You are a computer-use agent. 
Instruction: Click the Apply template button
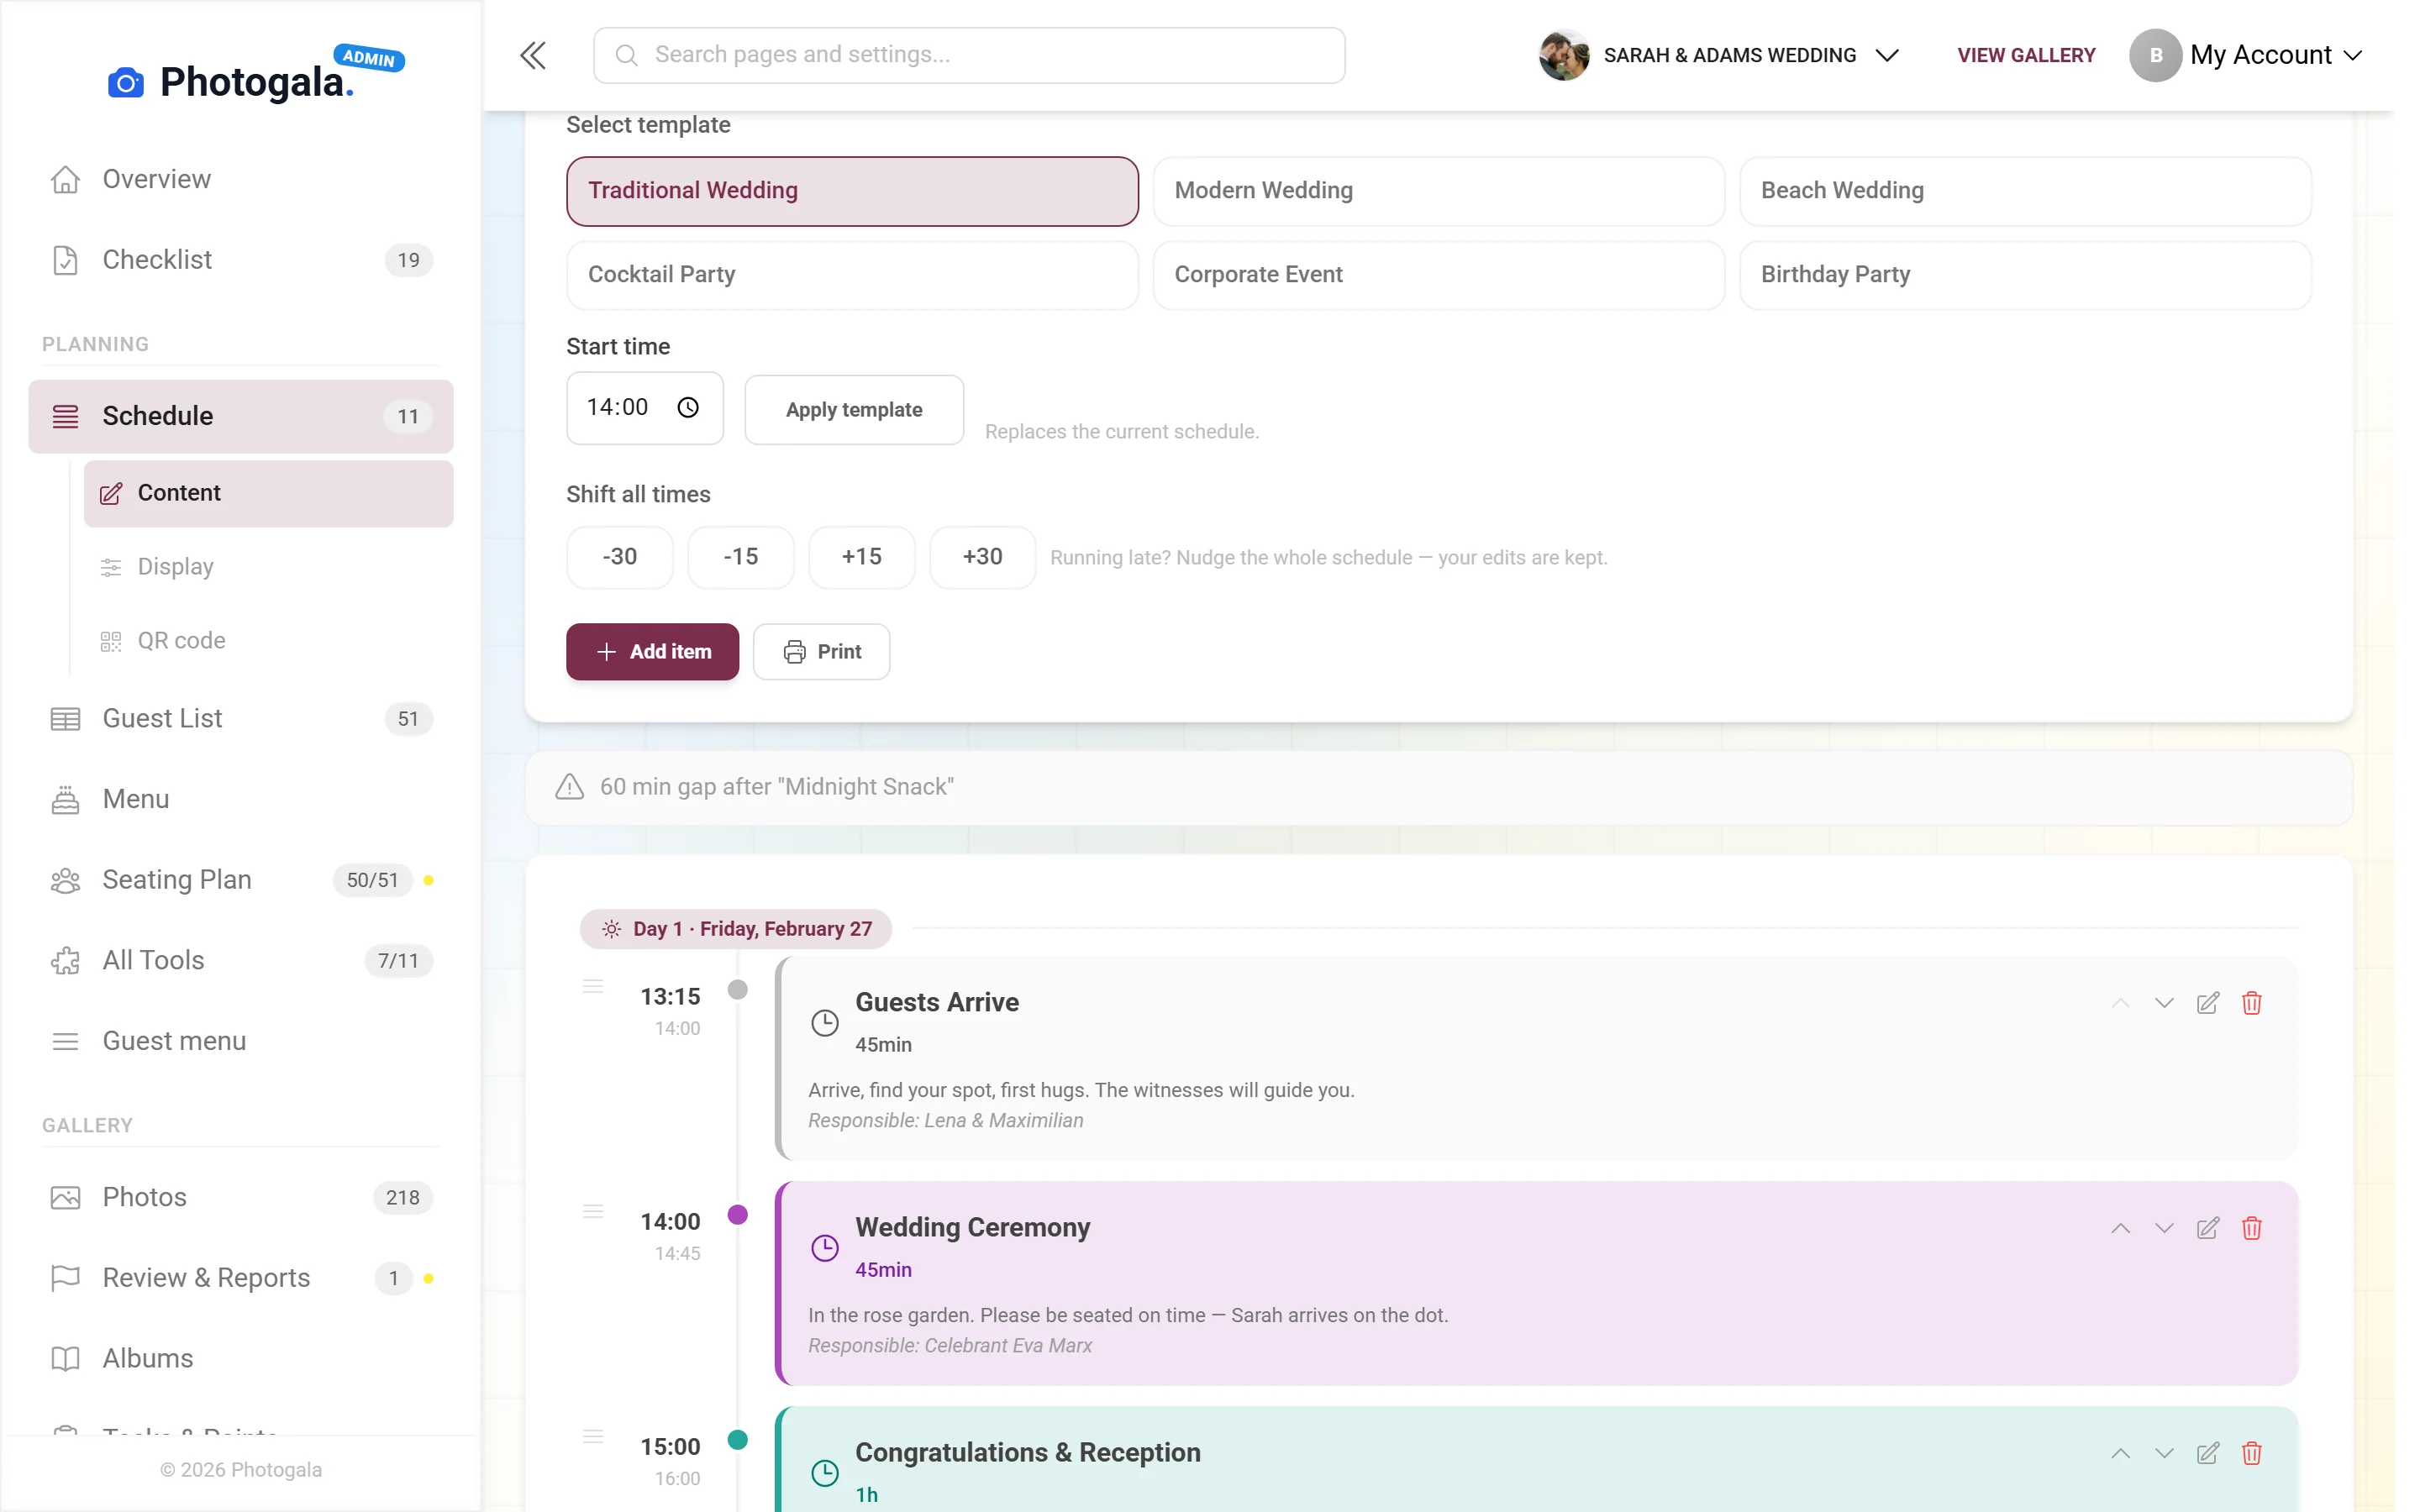854,410
